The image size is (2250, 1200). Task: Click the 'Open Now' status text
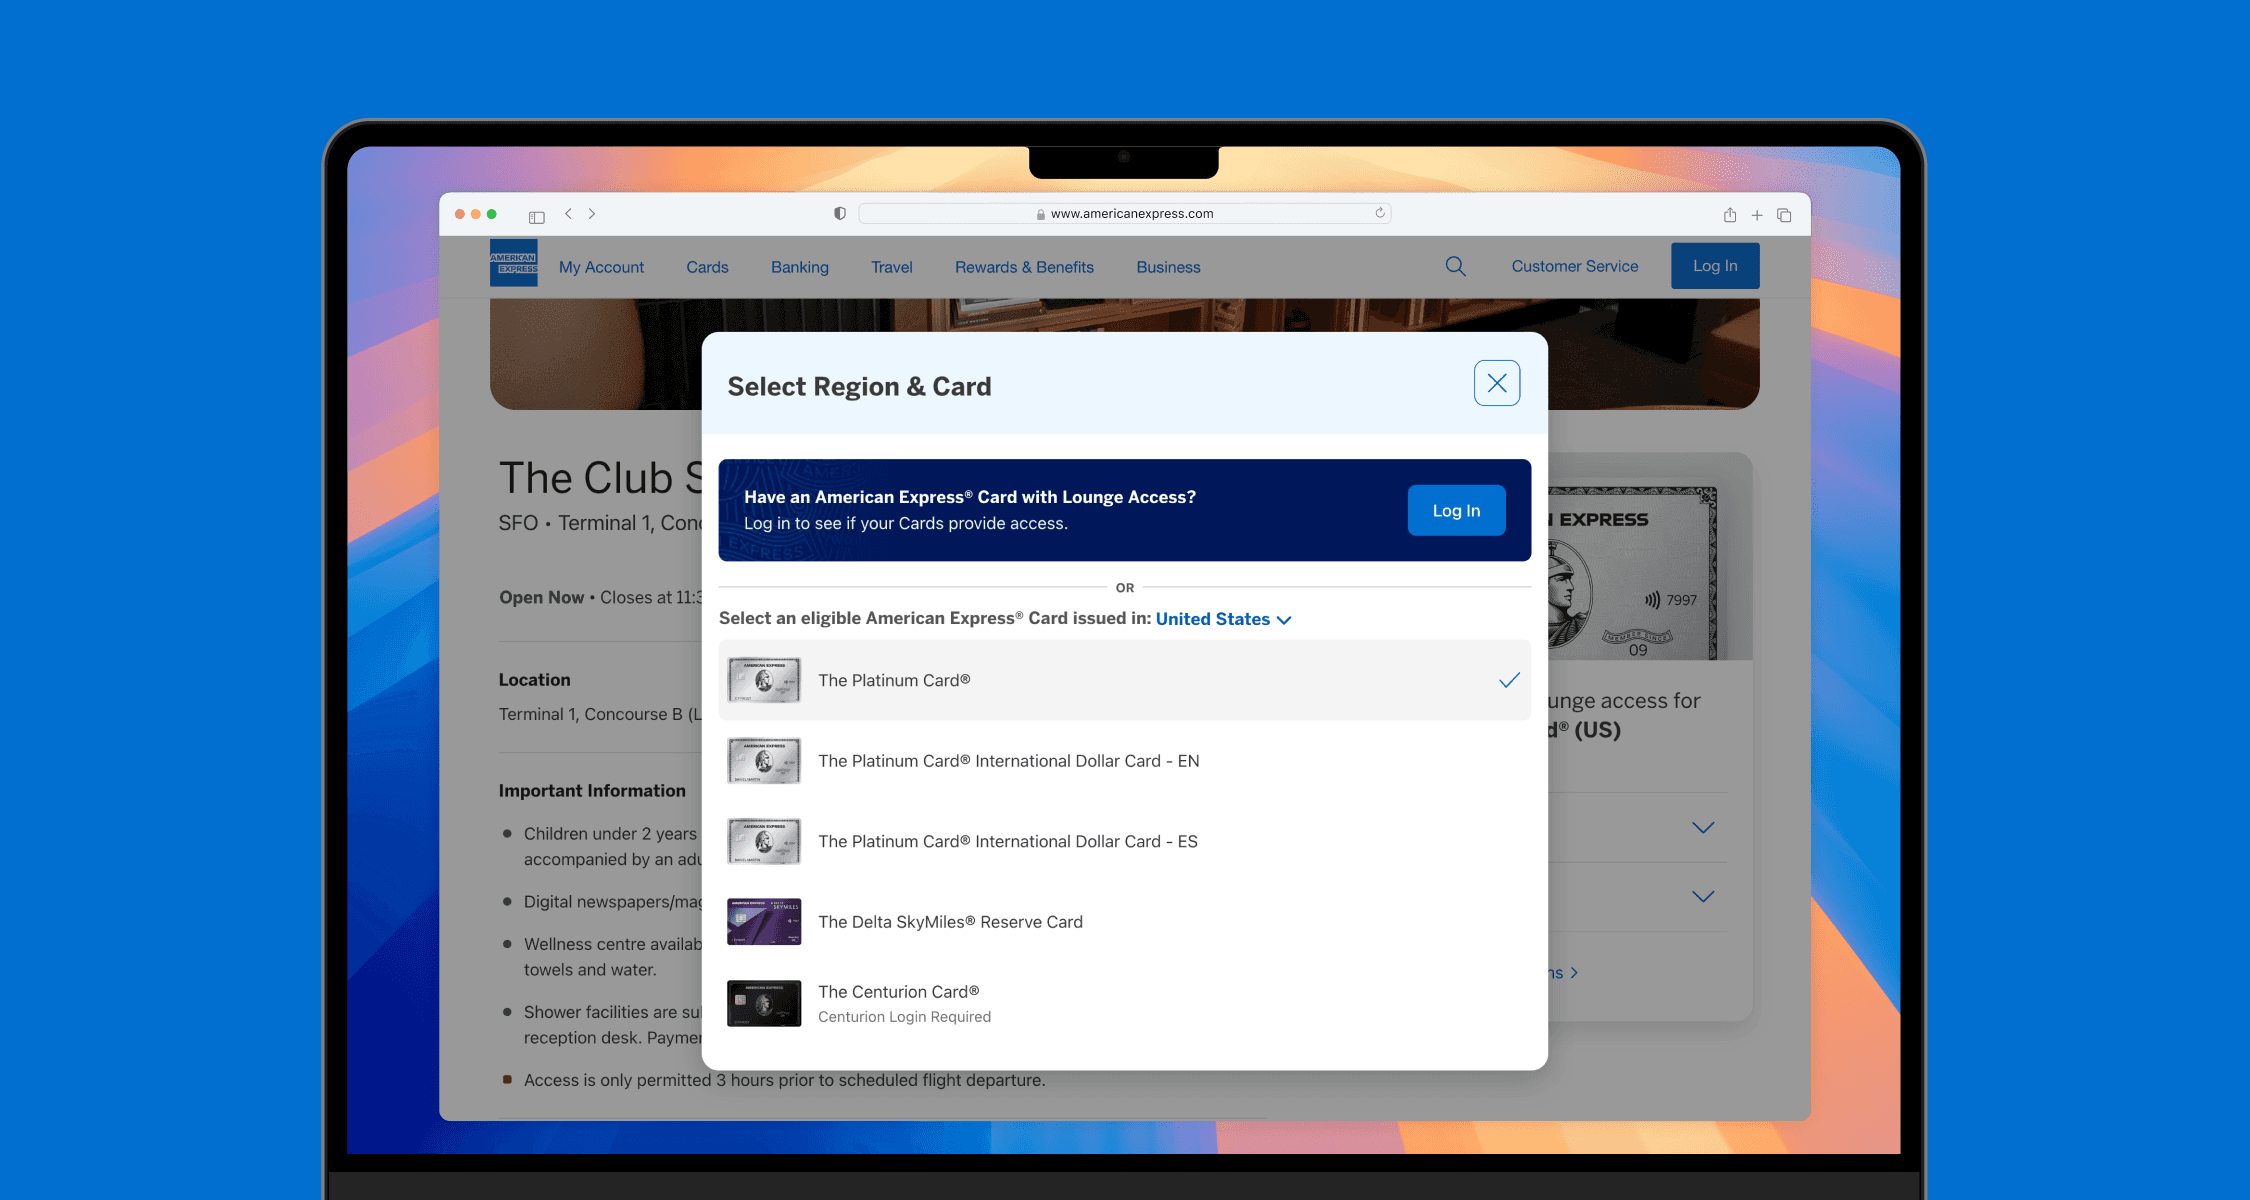point(541,597)
